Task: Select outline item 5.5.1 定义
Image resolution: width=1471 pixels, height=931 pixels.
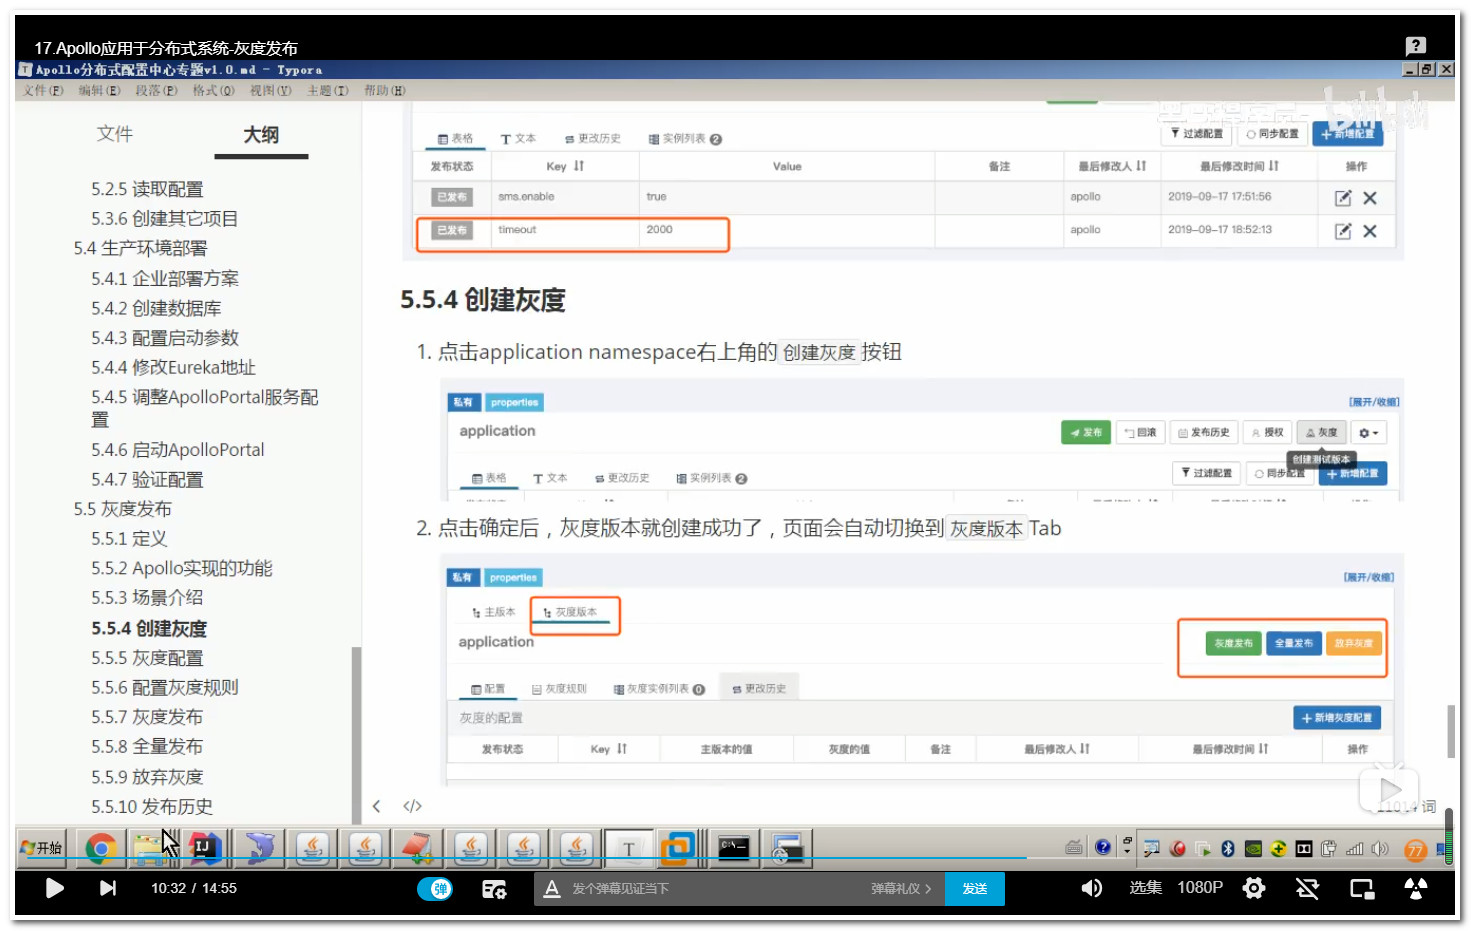Action: (129, 539)
